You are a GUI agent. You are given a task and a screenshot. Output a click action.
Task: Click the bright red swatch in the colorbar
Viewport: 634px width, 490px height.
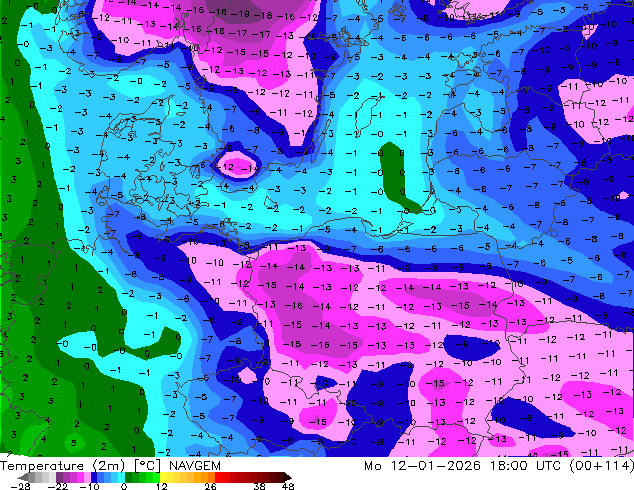click(x=218, y=477)
